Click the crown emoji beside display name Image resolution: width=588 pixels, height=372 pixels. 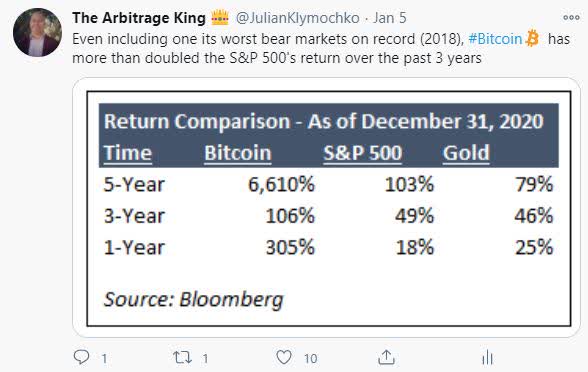(x=220, y=17)
